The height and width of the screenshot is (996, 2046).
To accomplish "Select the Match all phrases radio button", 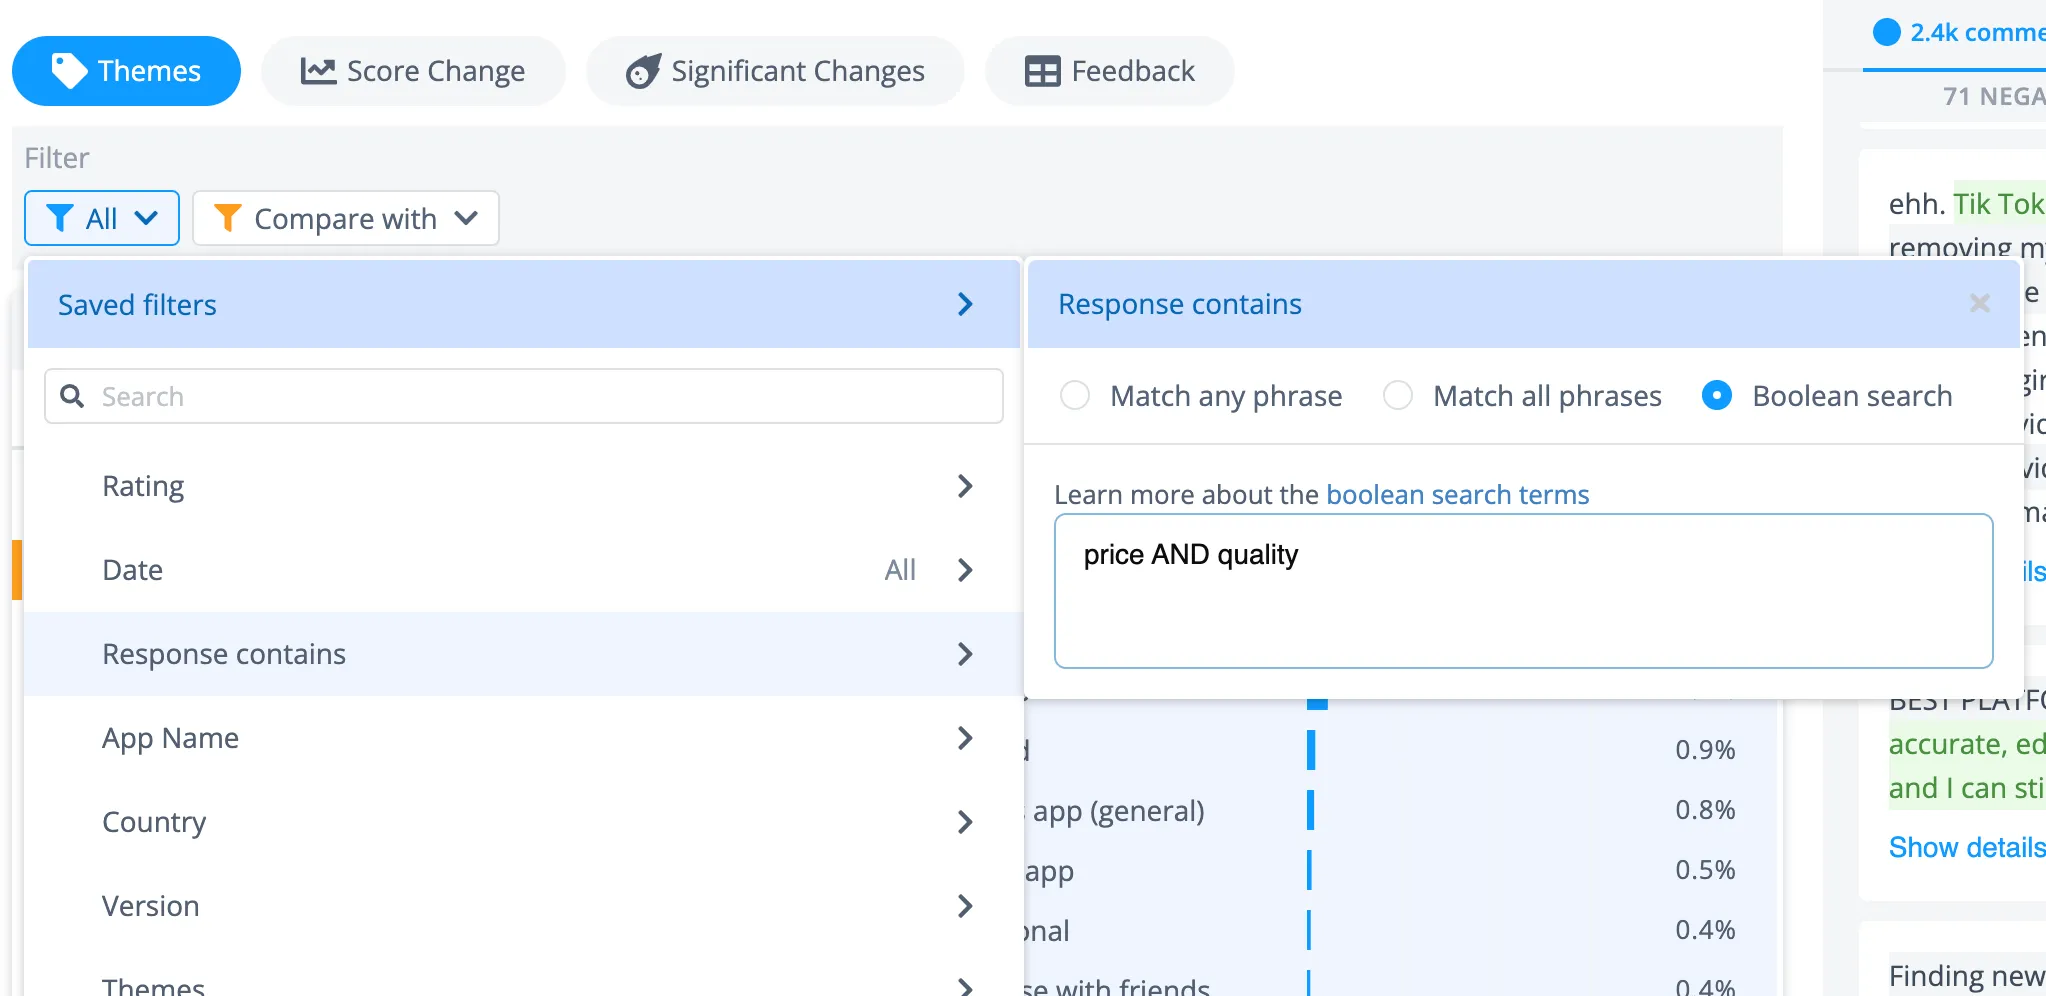I will click(1397, 396).
